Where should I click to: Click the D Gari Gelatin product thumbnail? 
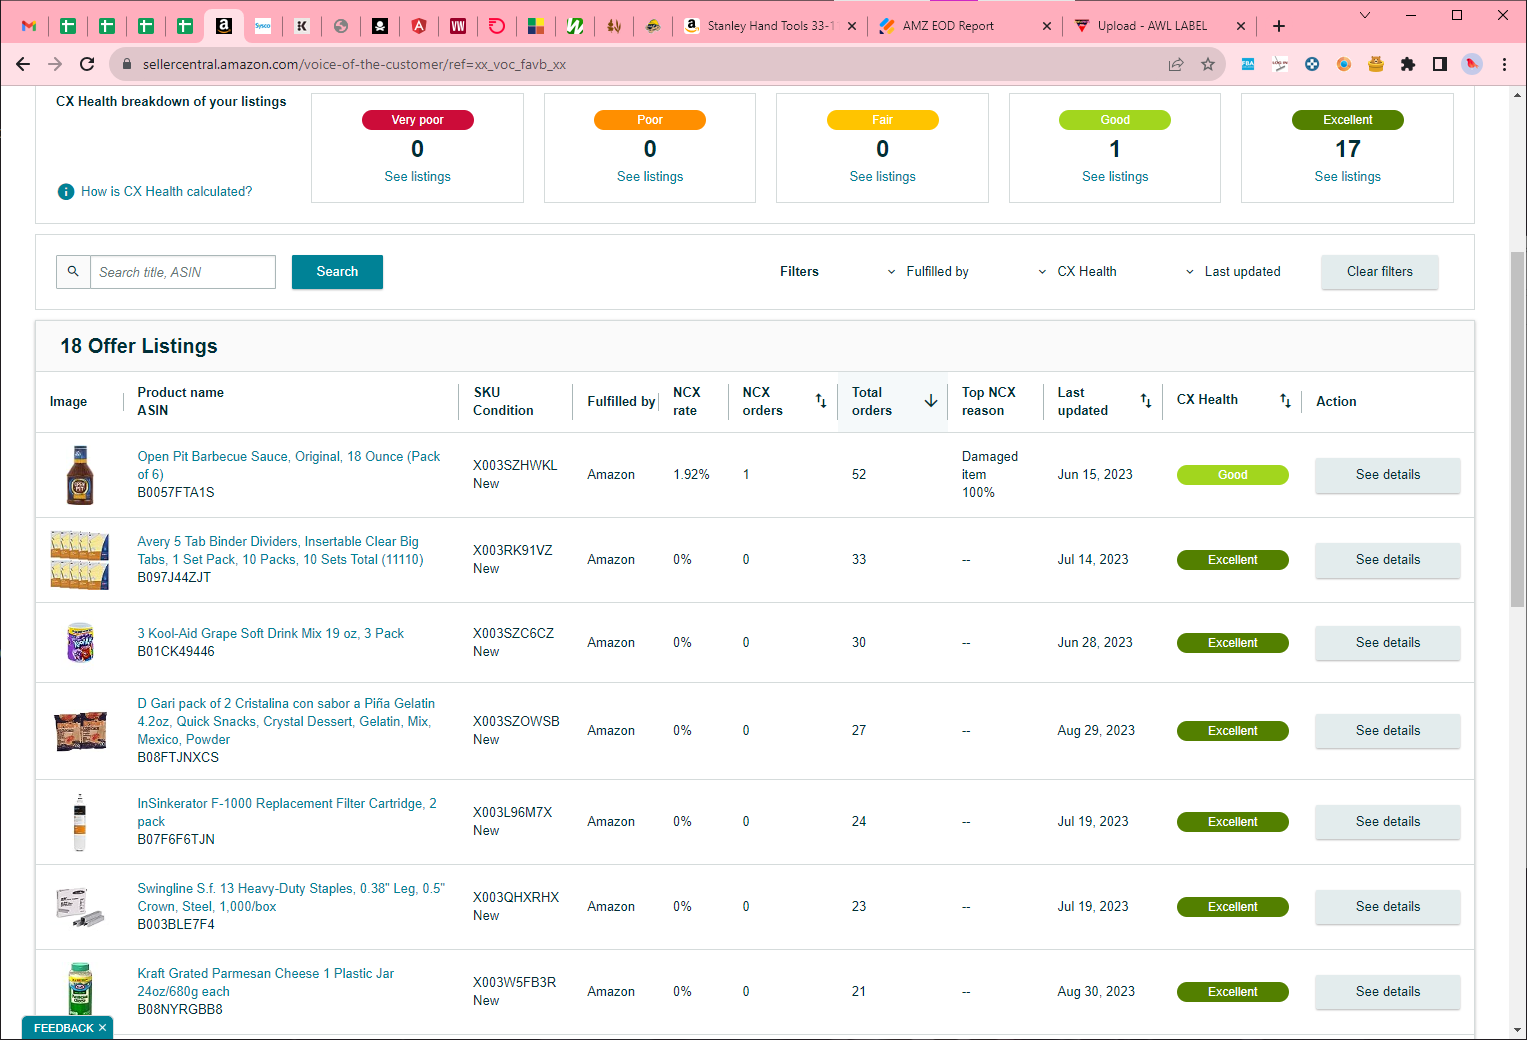[x=80, y=731]
